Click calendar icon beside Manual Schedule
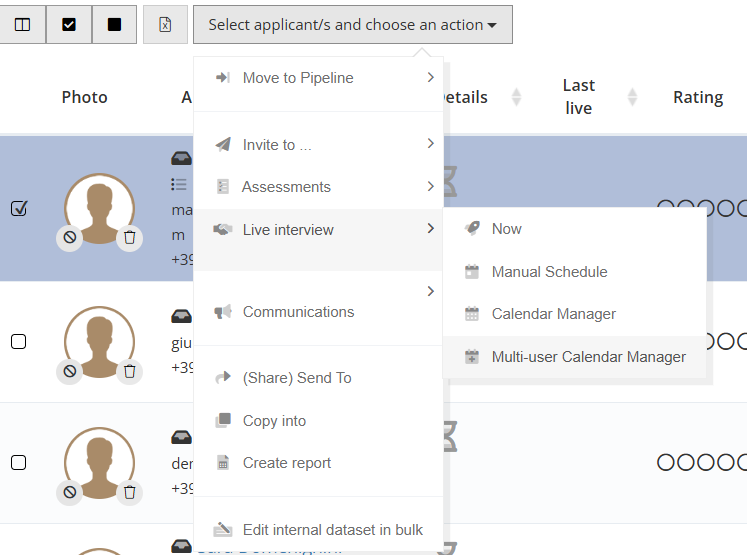The height and width of the screenshot is (555, 747). [x=472, y=272]
